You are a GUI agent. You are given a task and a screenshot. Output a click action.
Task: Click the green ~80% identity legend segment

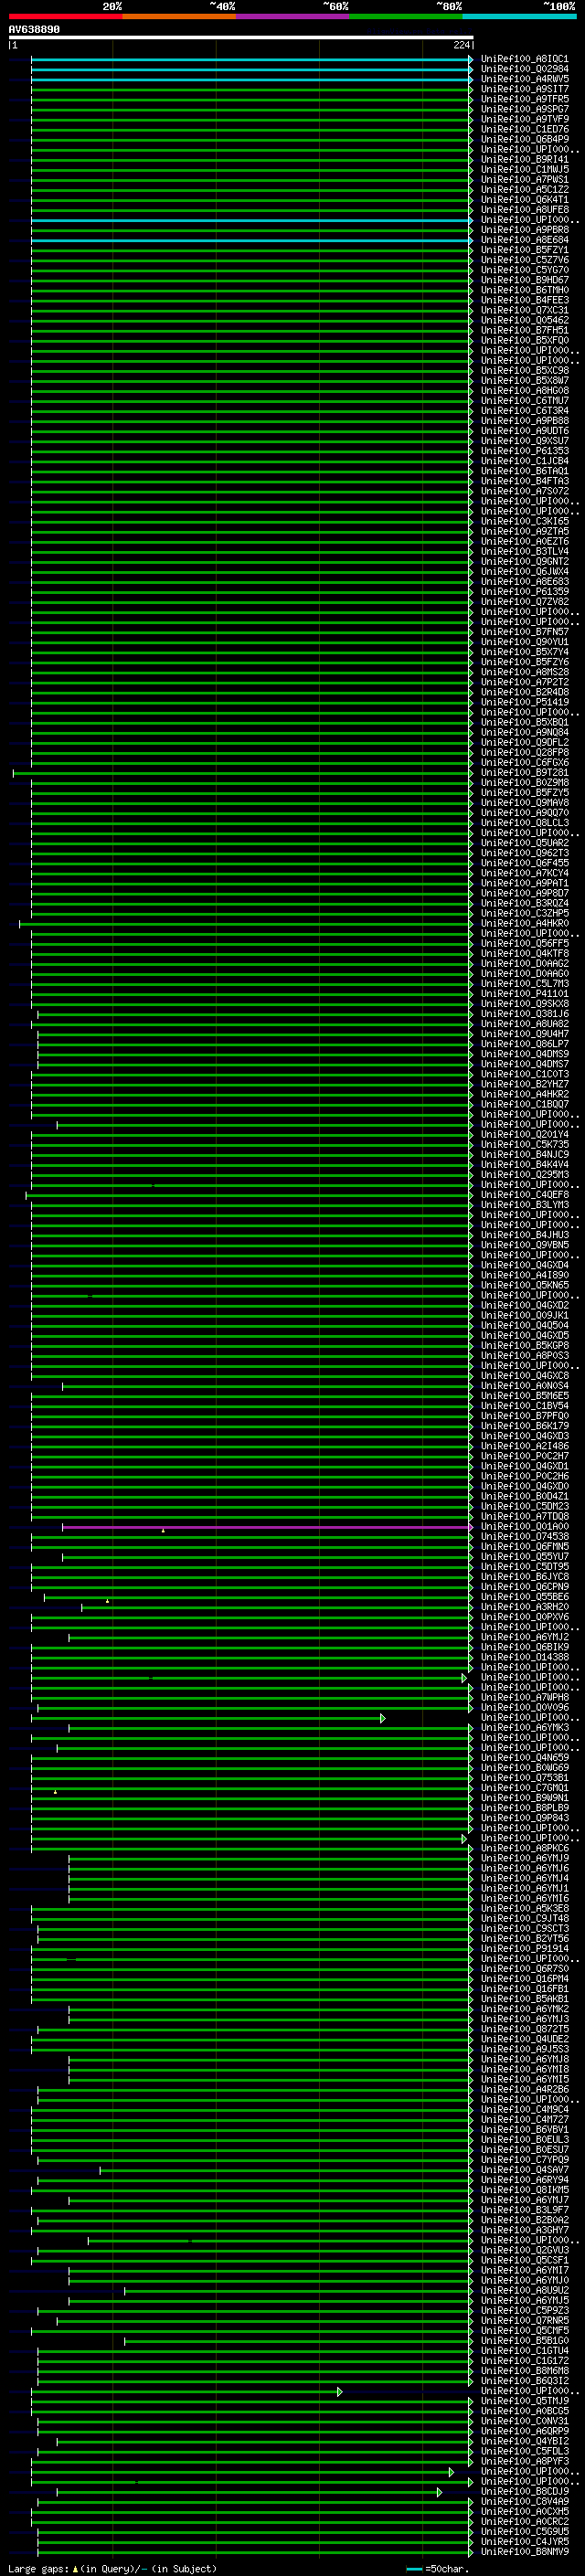point(406,16)
